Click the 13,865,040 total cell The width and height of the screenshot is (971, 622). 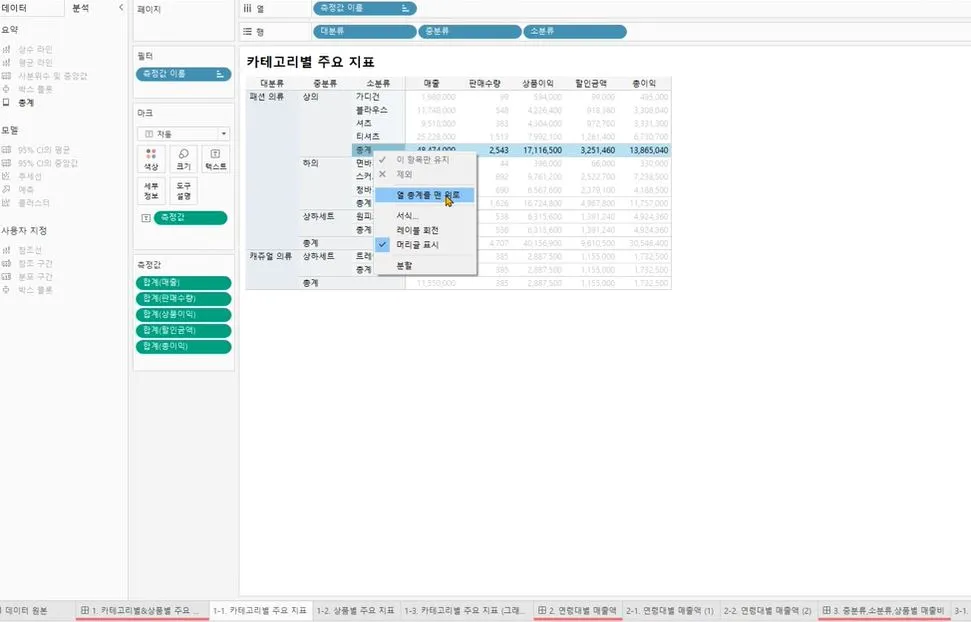pyautogui.click(x=648, y=150)
